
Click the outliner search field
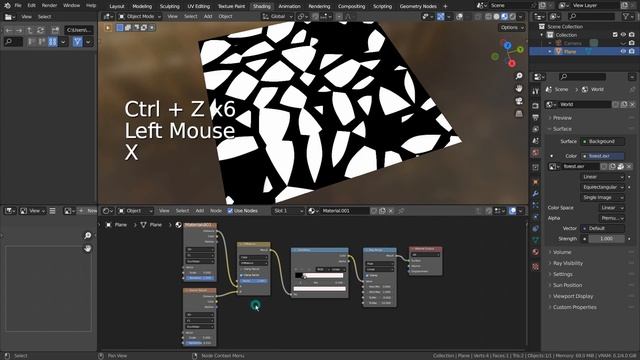[x=592, y=16]
